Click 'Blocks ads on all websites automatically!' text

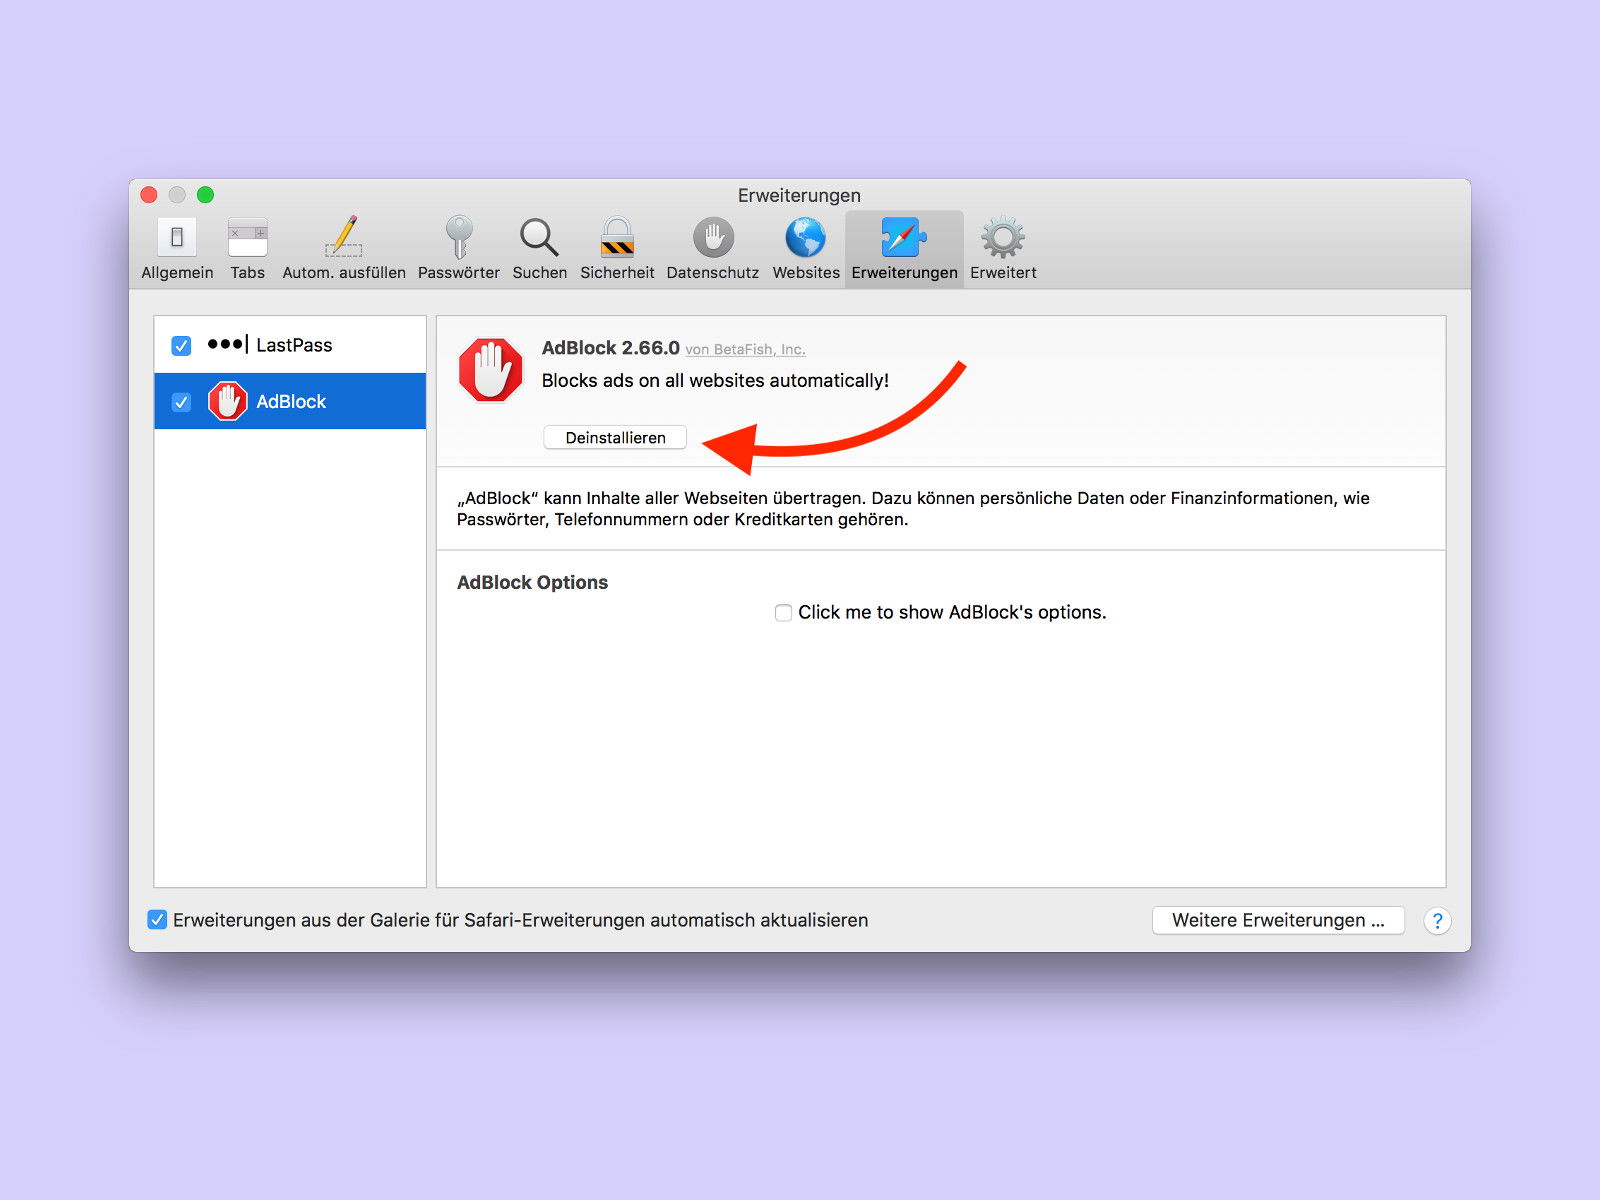tap(715, 381)
